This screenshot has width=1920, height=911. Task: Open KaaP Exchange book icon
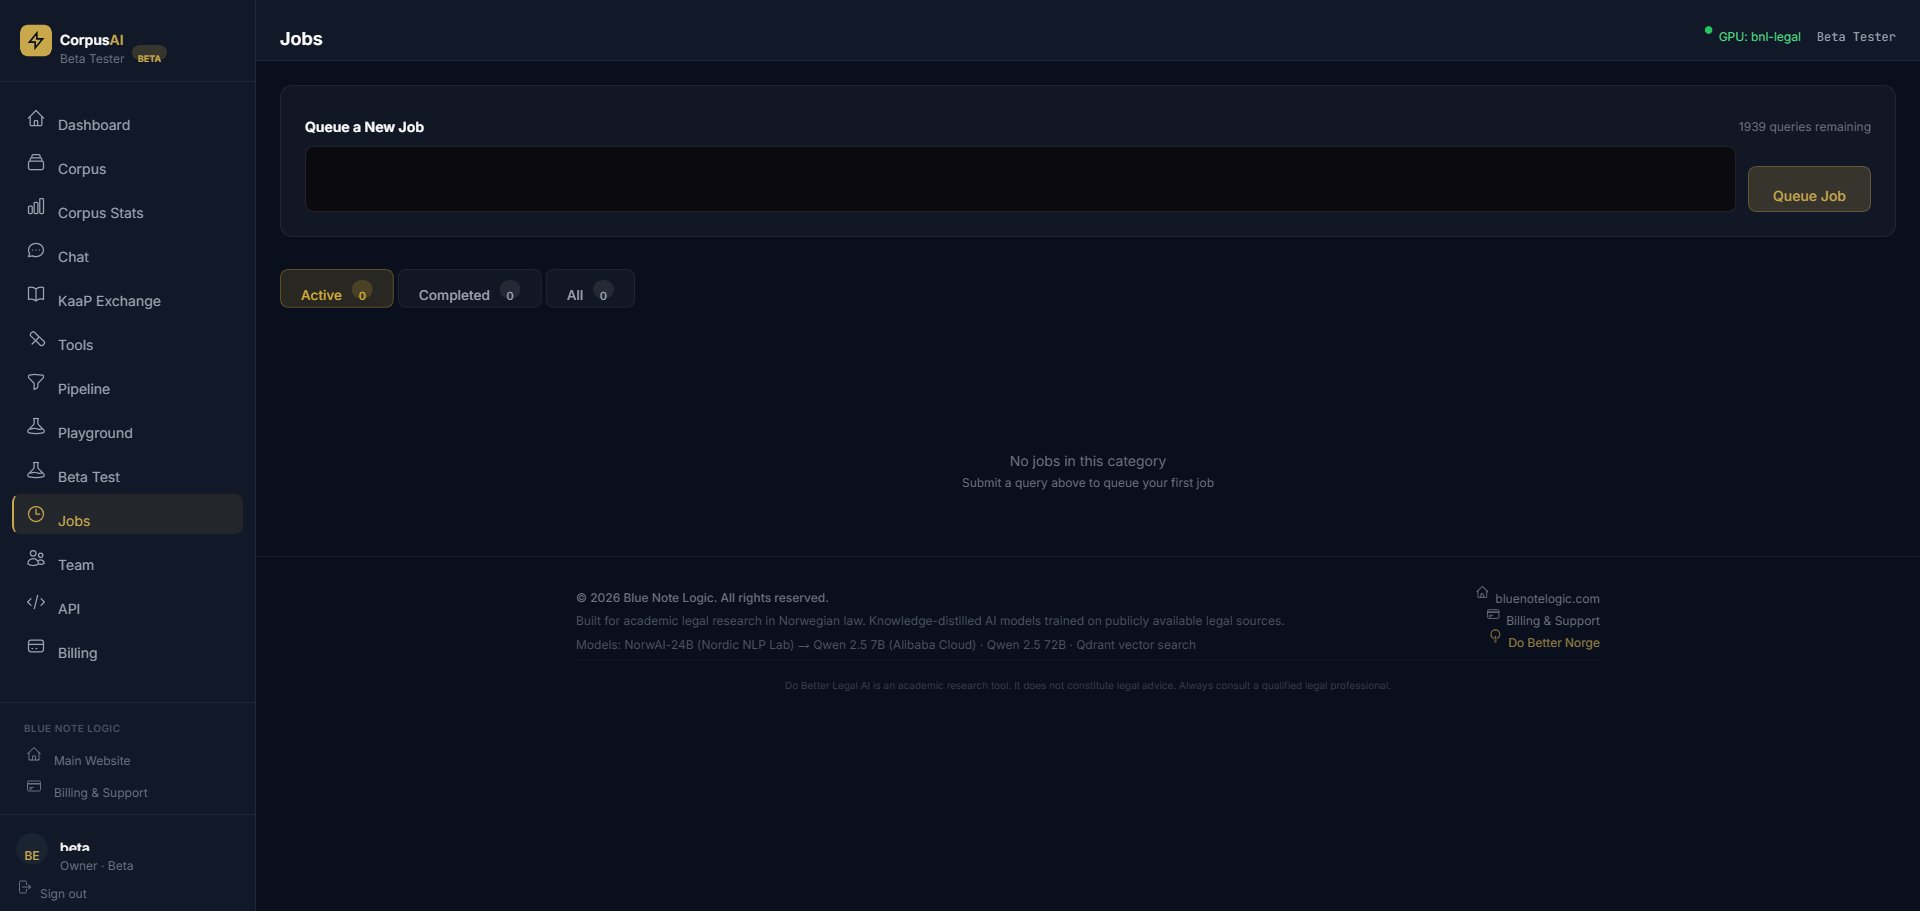[36, 295]
